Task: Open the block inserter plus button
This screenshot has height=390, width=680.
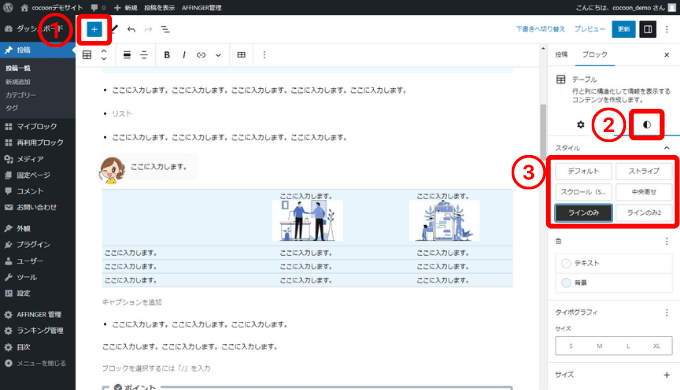Action: (94, 29)
